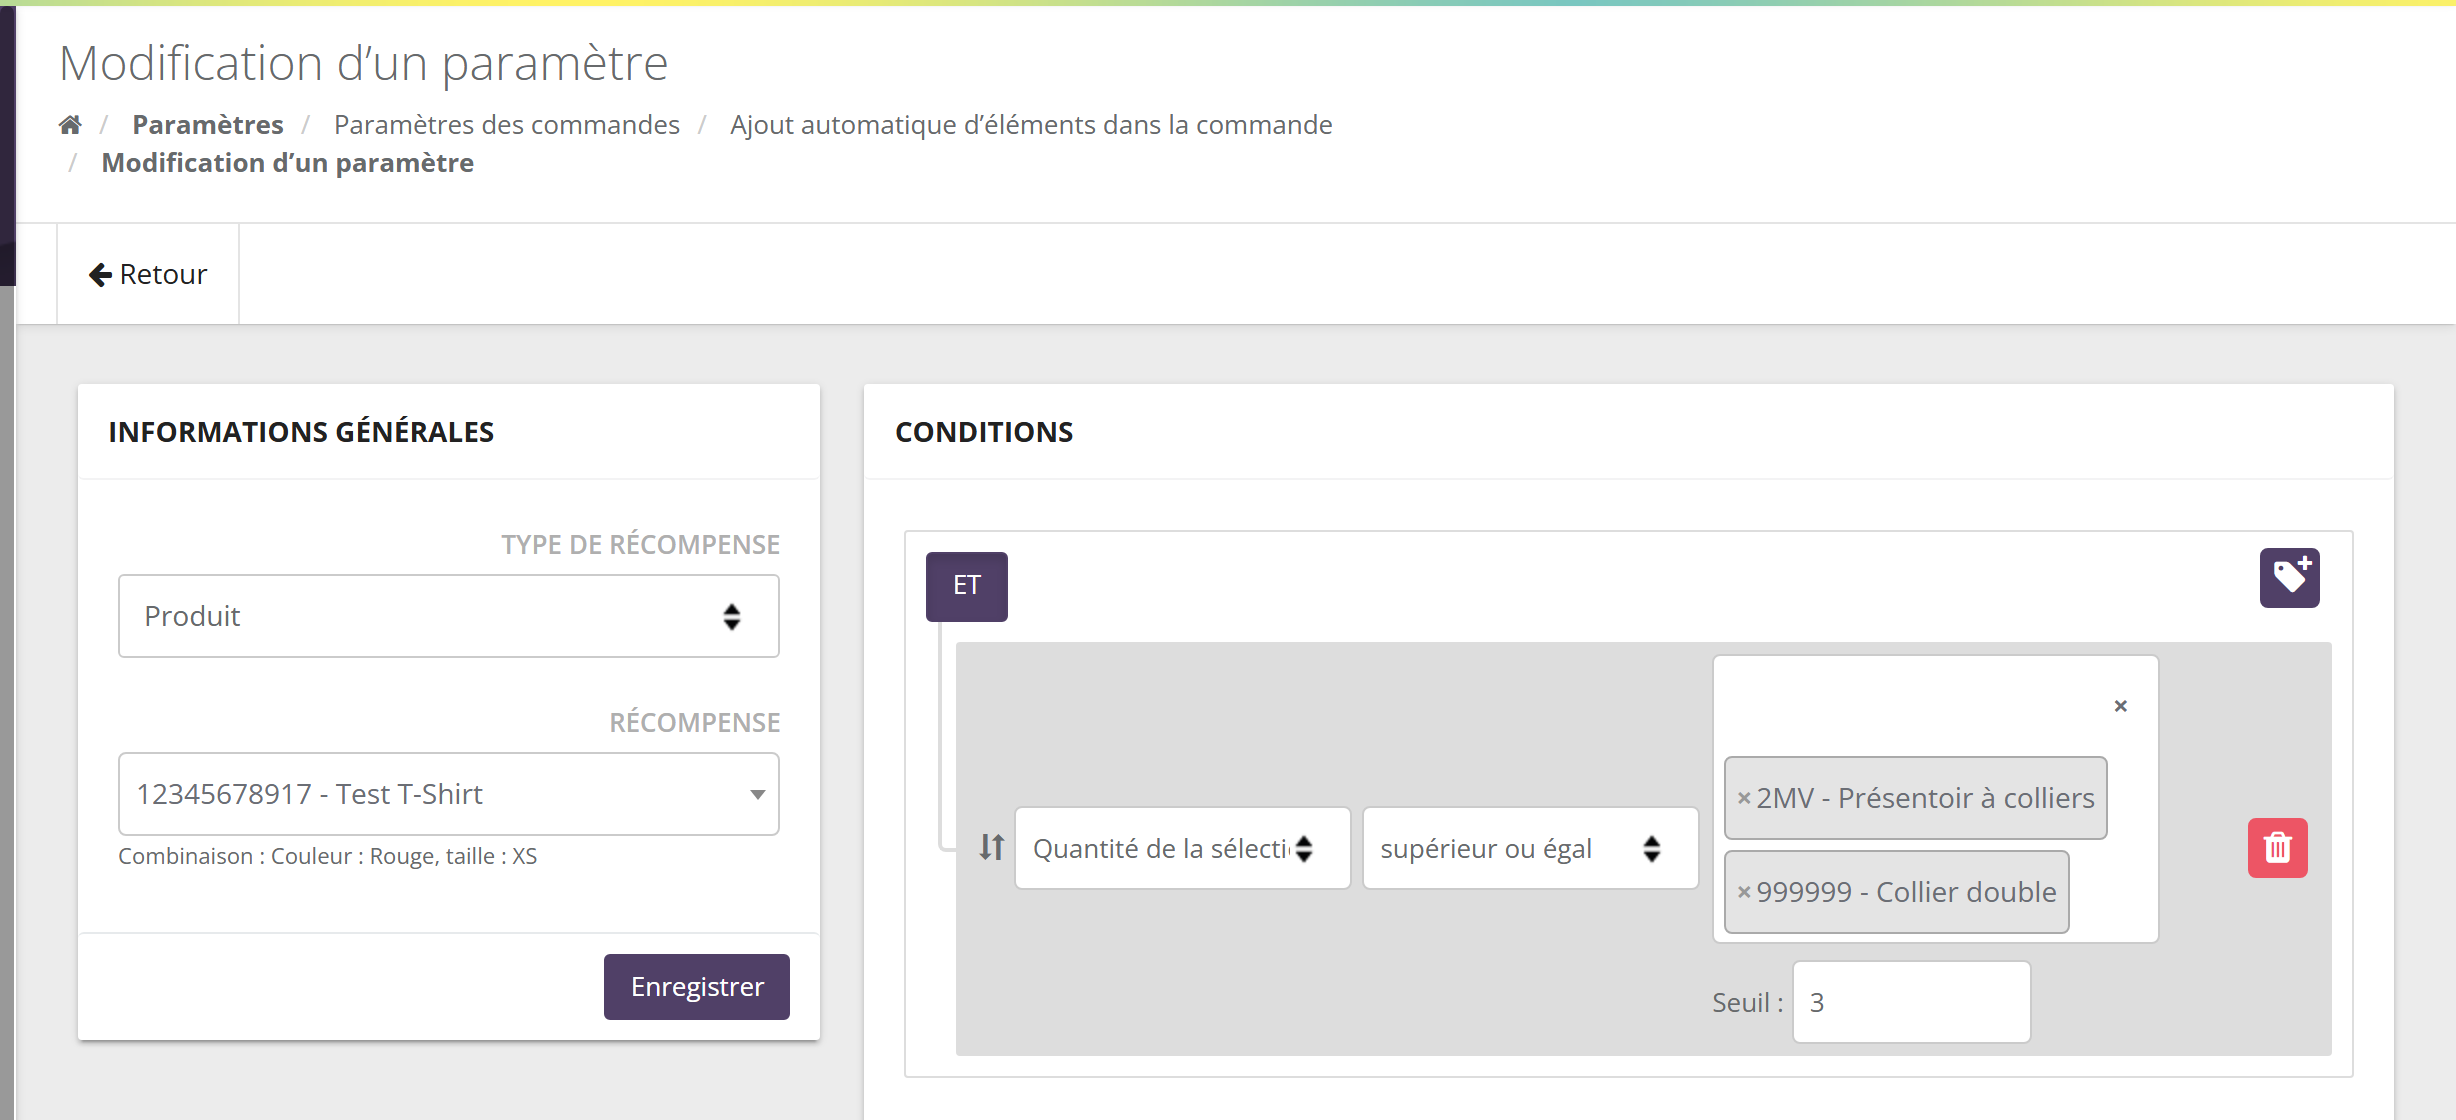
Task: Click the reorder arrows icon on condition row
Action: [991, 848]
